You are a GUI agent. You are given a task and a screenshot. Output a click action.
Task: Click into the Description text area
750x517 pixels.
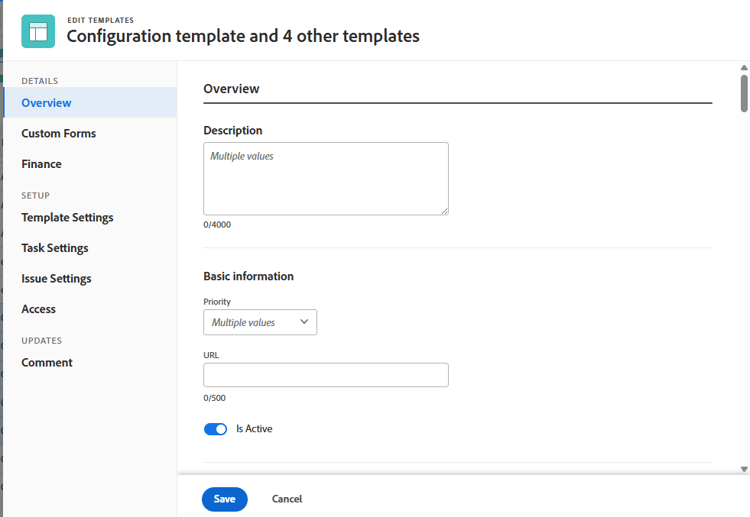325,178
